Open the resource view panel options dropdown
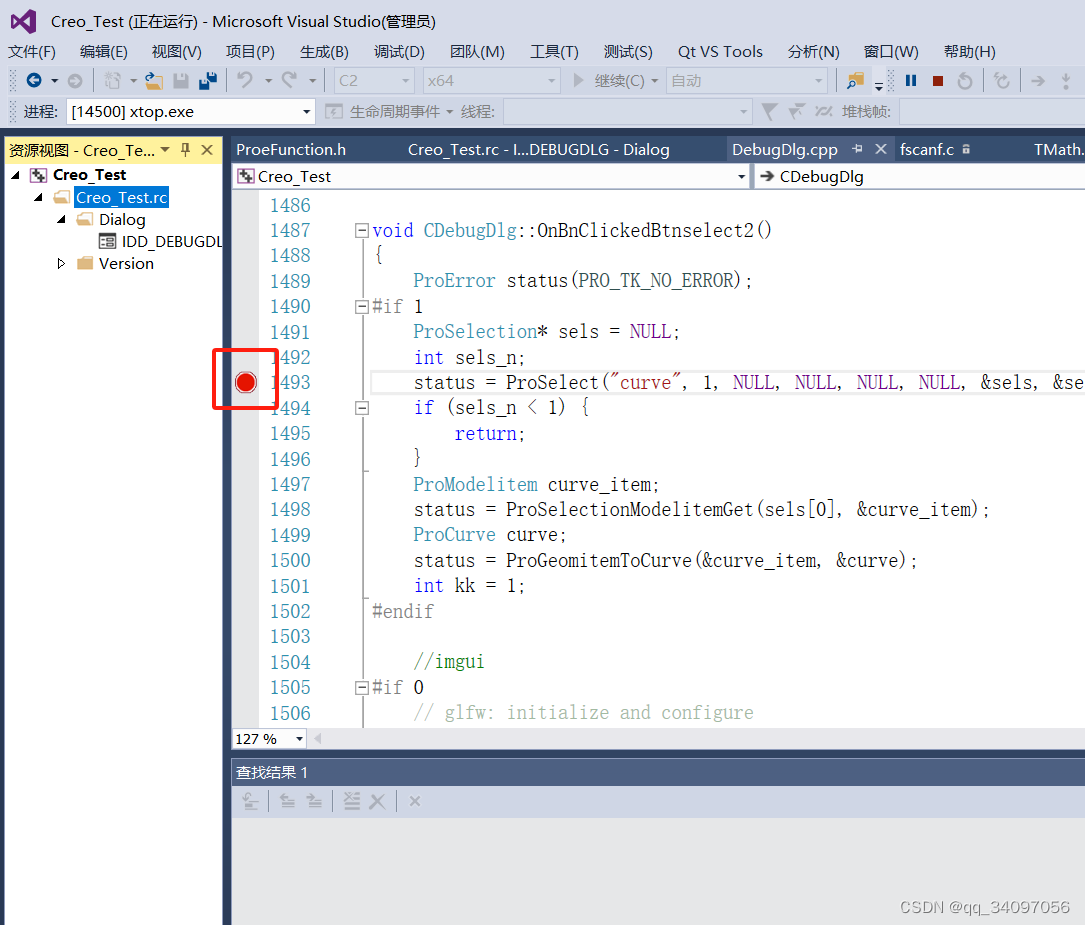Screen dimensions: 1085x925 165,149
